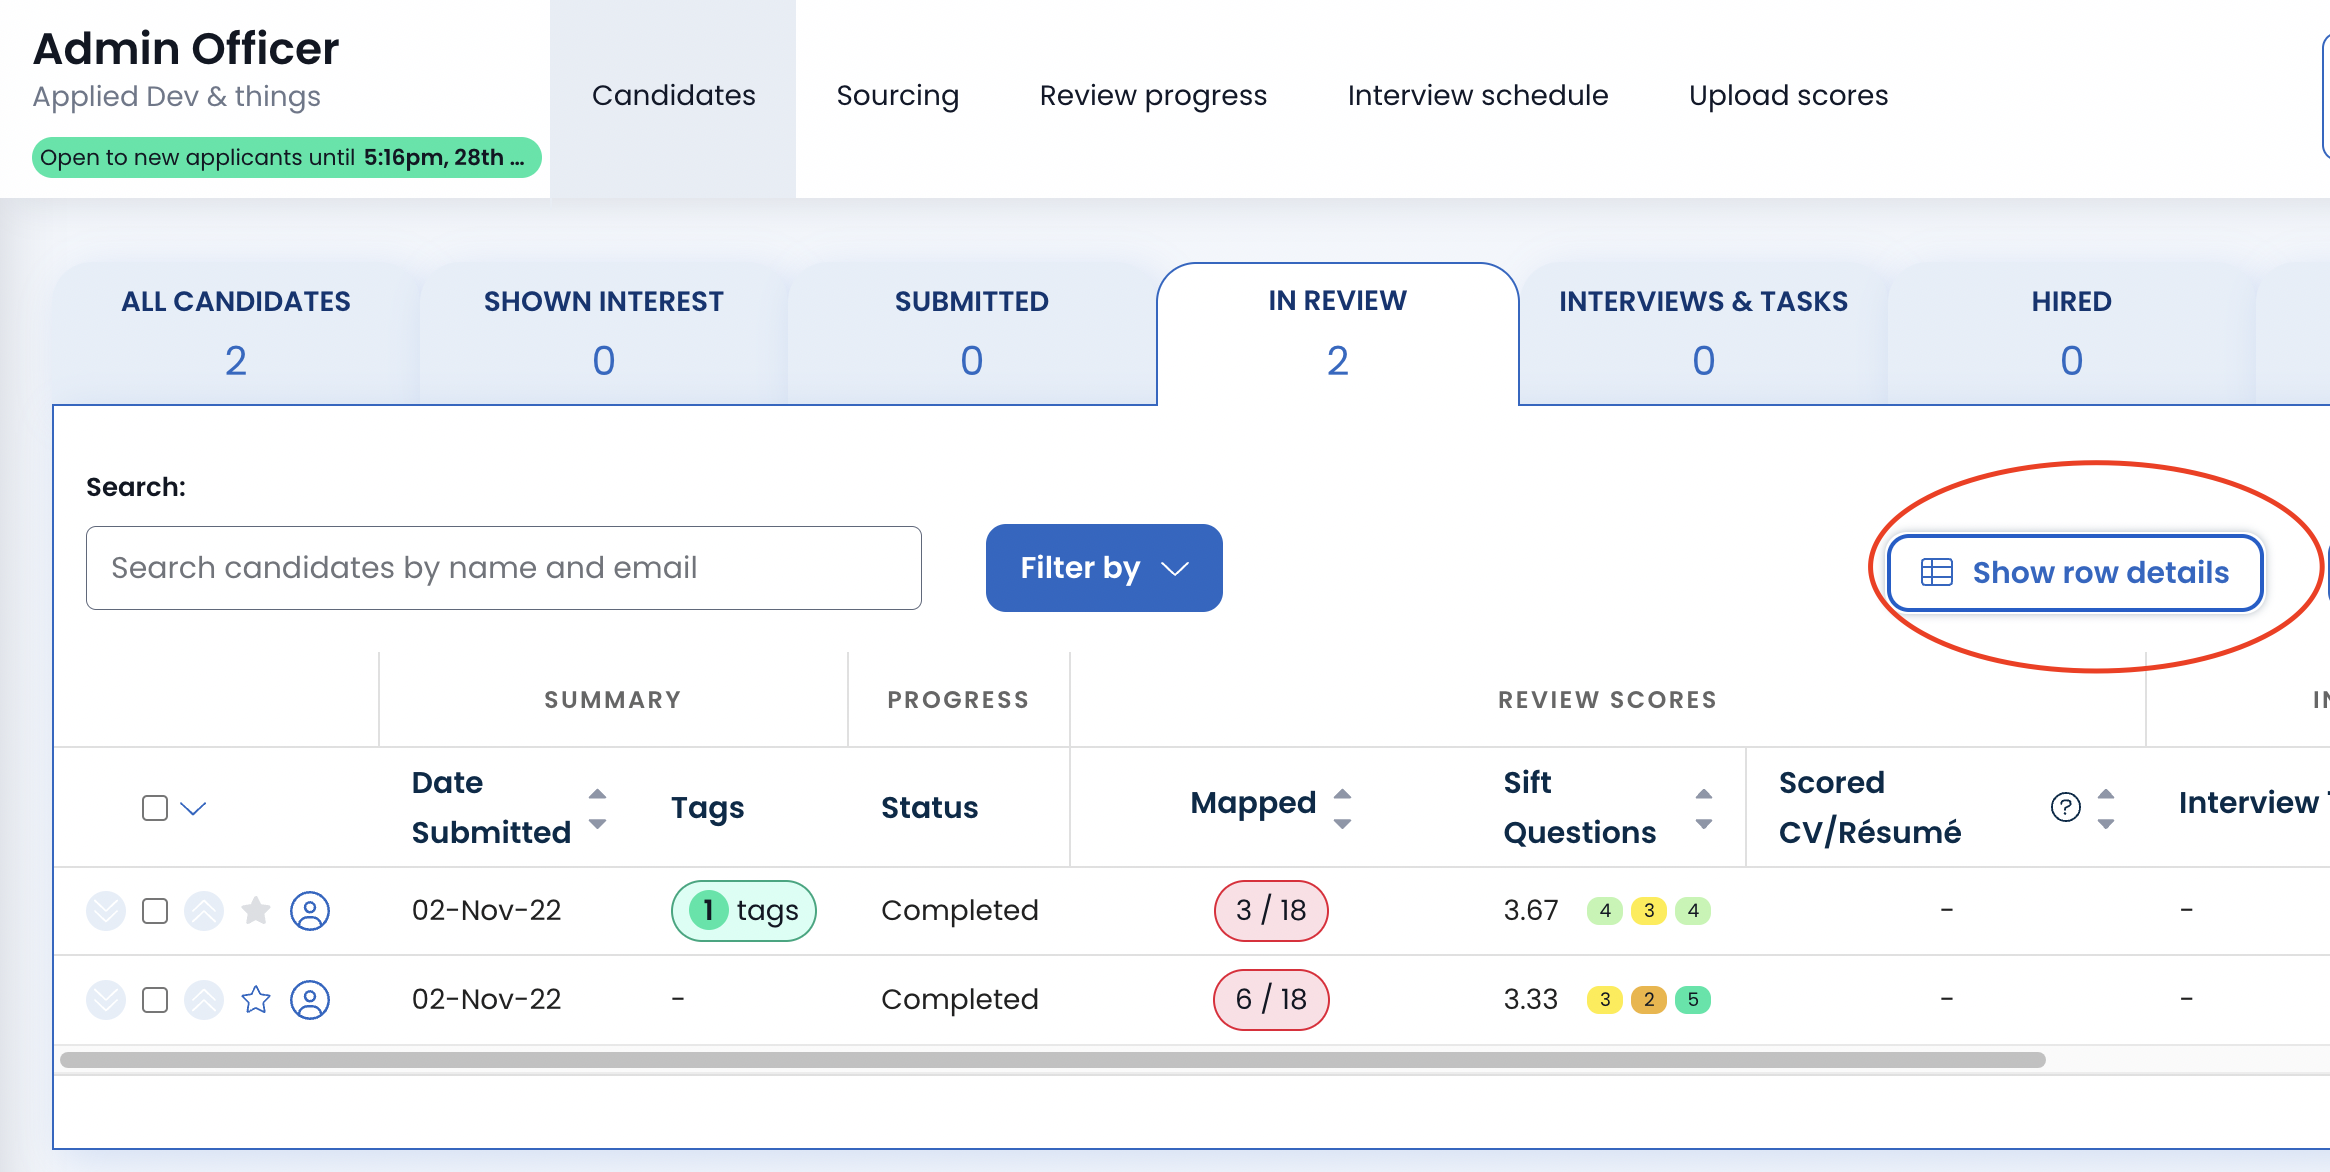Expand bulk selection chevron beside header checkbox
Image resolution: width=2330 pixels, height=1172 pixels.
[x=193, y=808]
